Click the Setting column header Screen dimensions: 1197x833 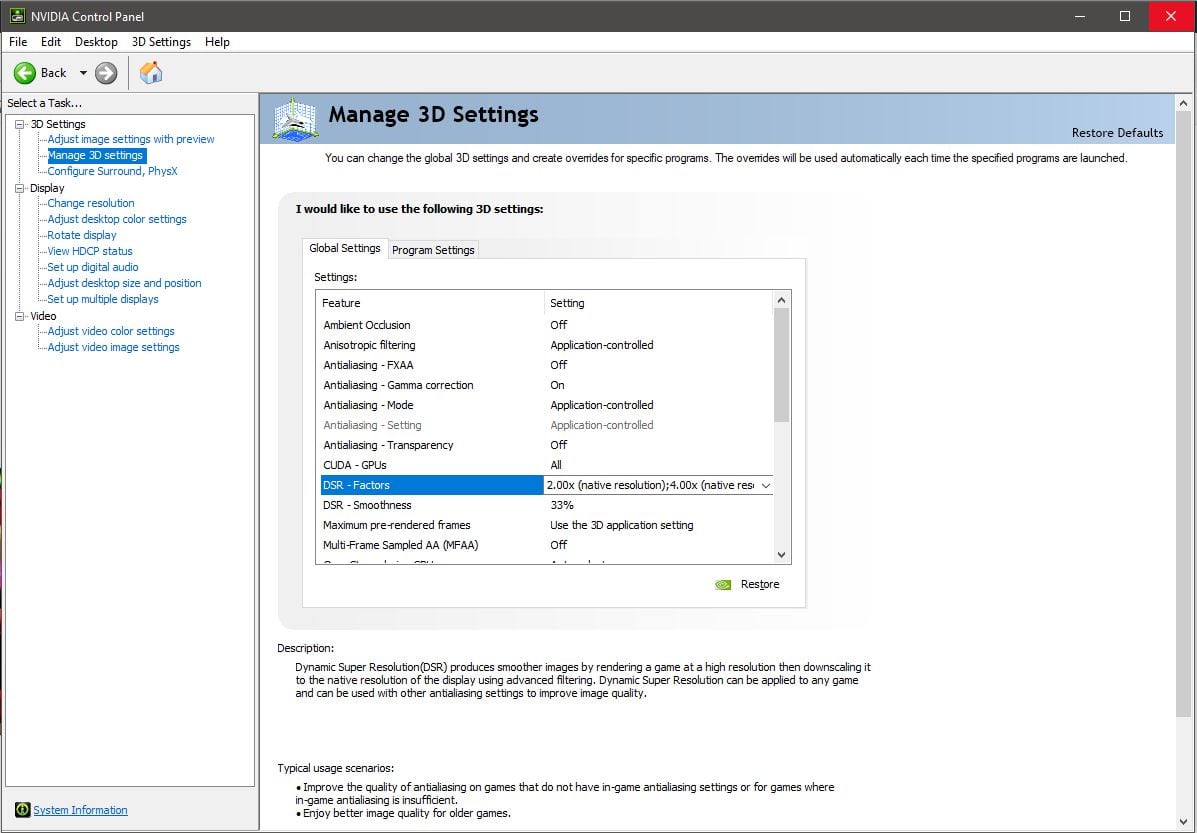(659, 303)
